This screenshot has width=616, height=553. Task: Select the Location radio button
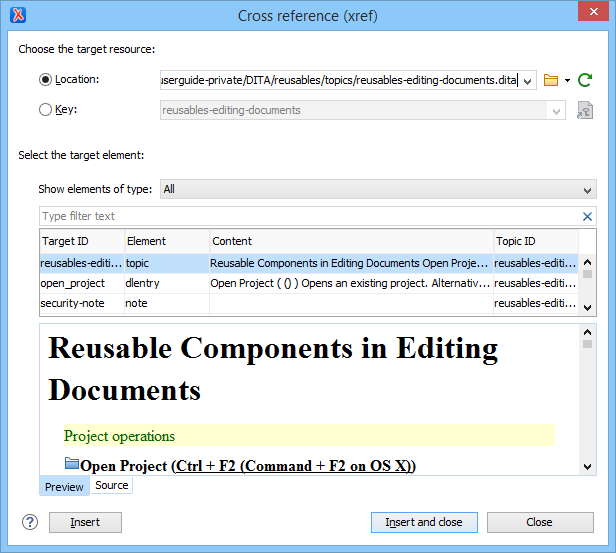[45, 80]
